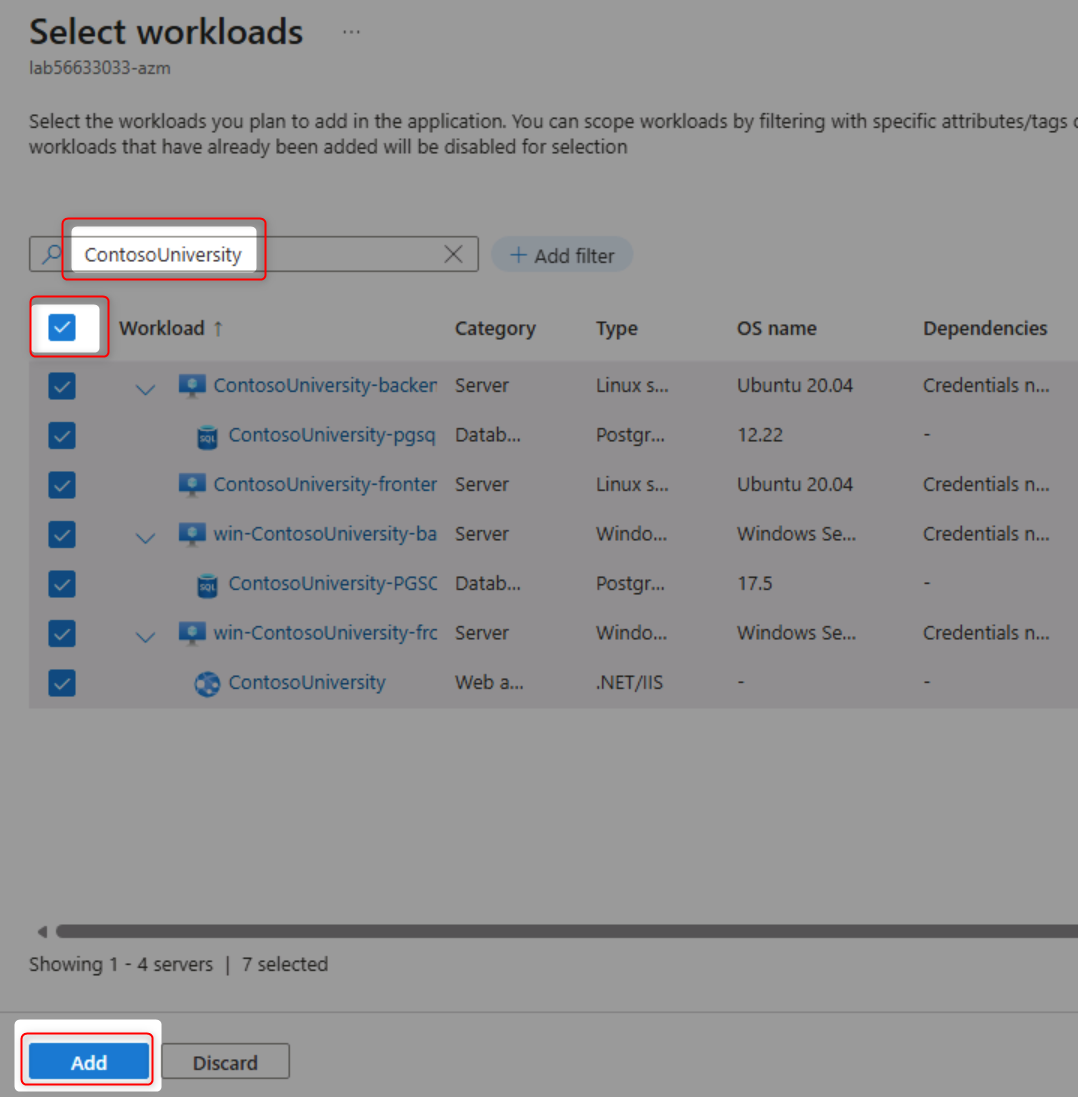Open the ContosoUniversity-backend workload link

coord(325,385)
